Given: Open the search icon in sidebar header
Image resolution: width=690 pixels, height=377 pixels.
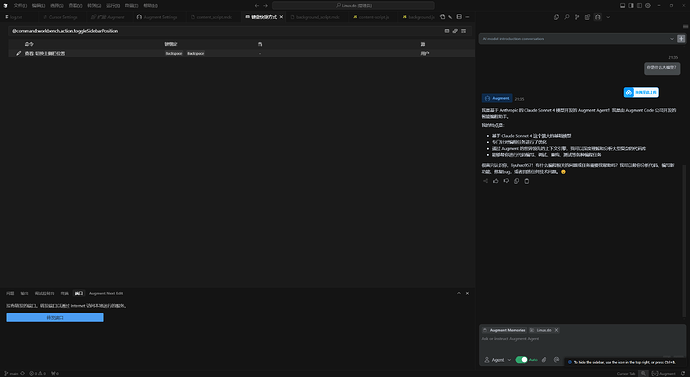Looking at the screenshot, I should coord(566,17).
